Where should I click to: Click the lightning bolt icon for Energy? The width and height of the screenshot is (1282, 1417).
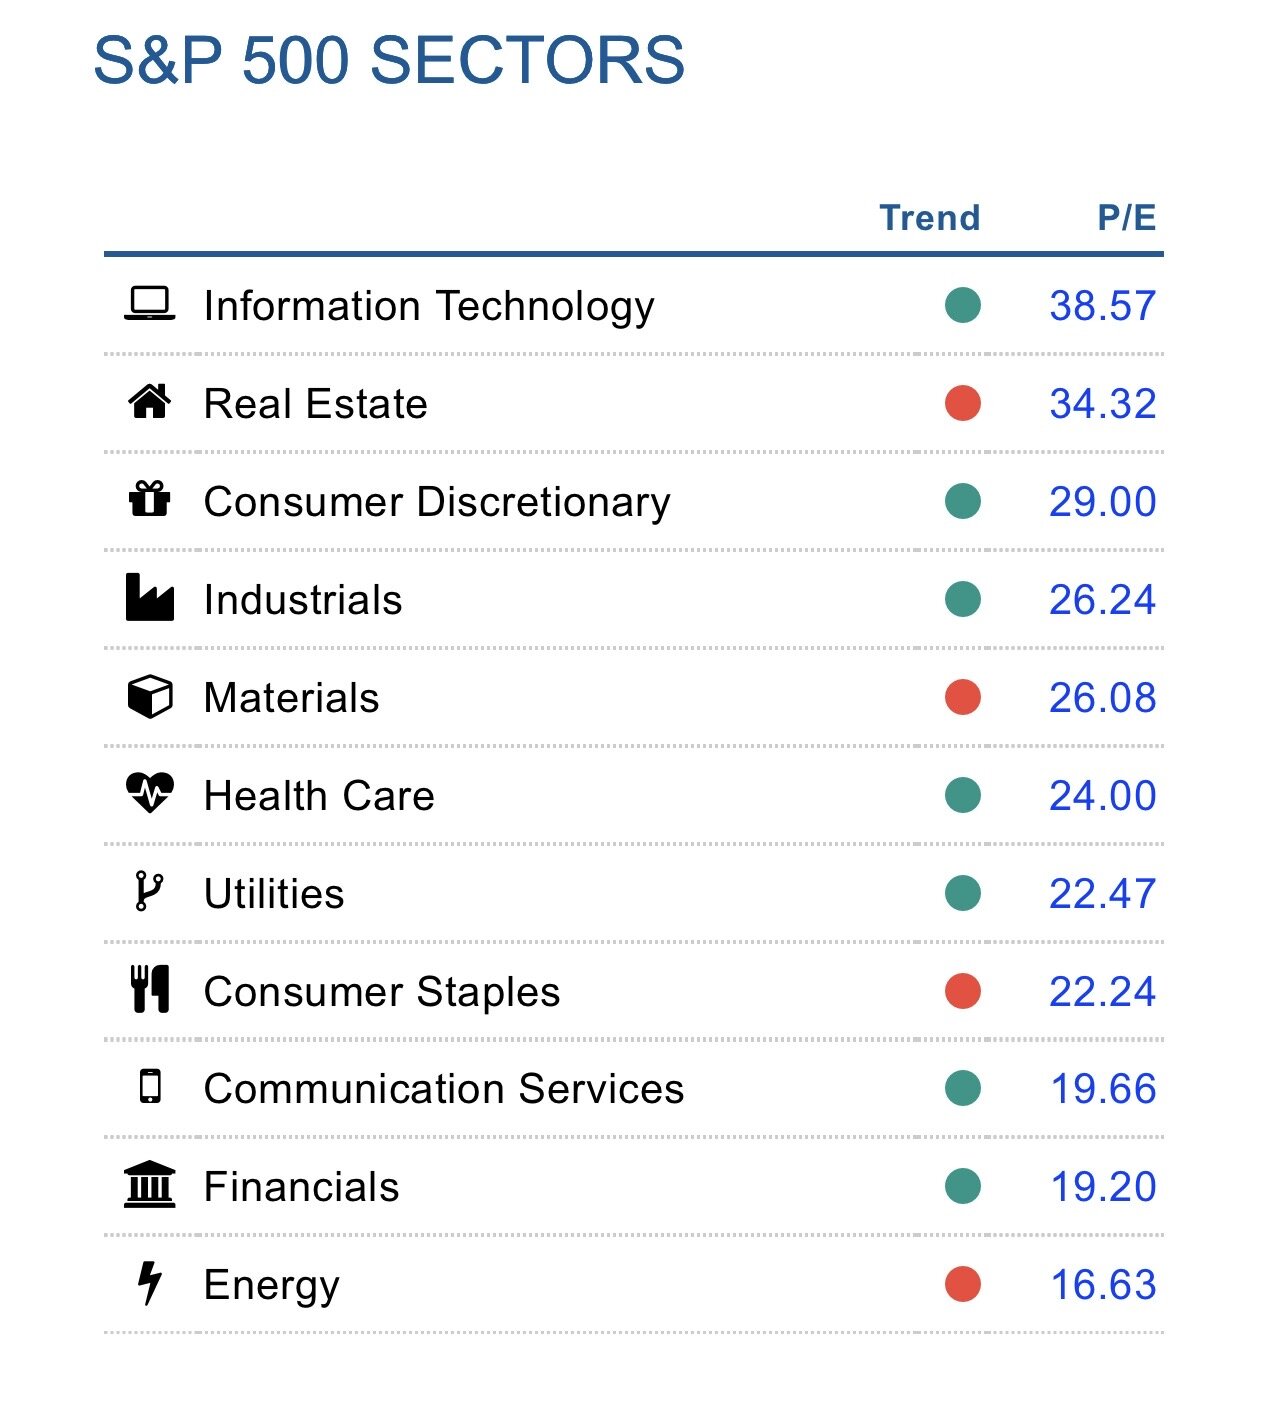(x=150, y=1283)
